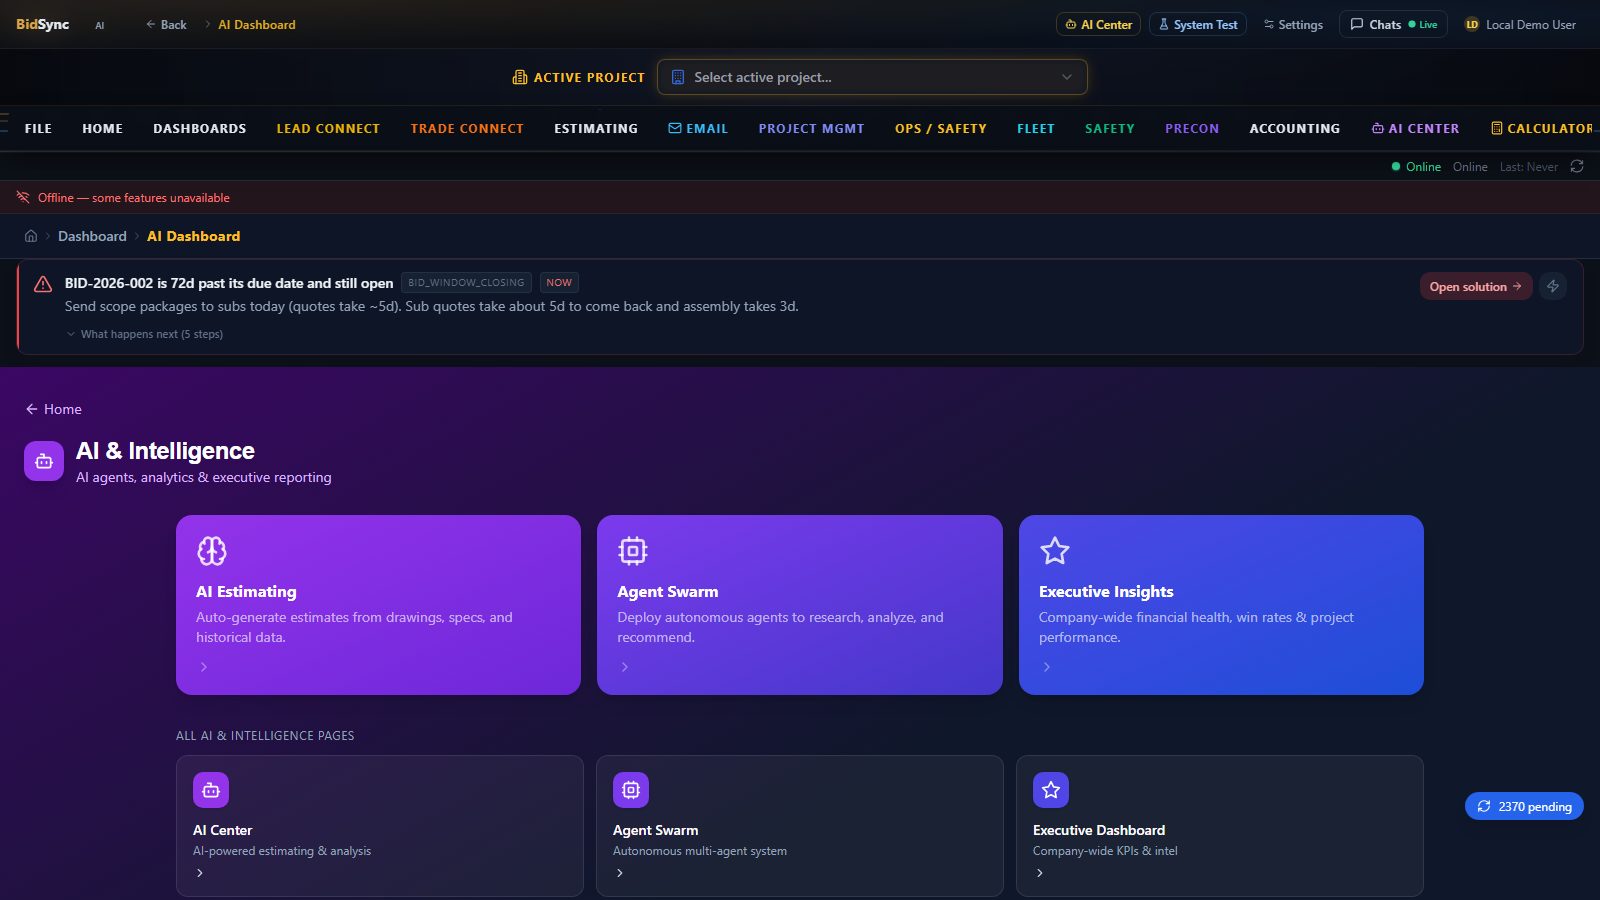1600x900 pixels.
Task: Open the Chats Live button
Action: click(1394, 24)
